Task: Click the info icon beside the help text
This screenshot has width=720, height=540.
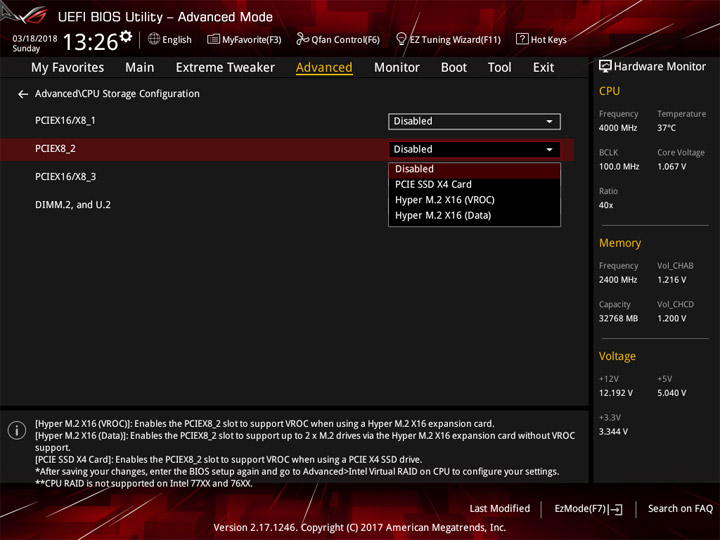Action: coord(17,430)
